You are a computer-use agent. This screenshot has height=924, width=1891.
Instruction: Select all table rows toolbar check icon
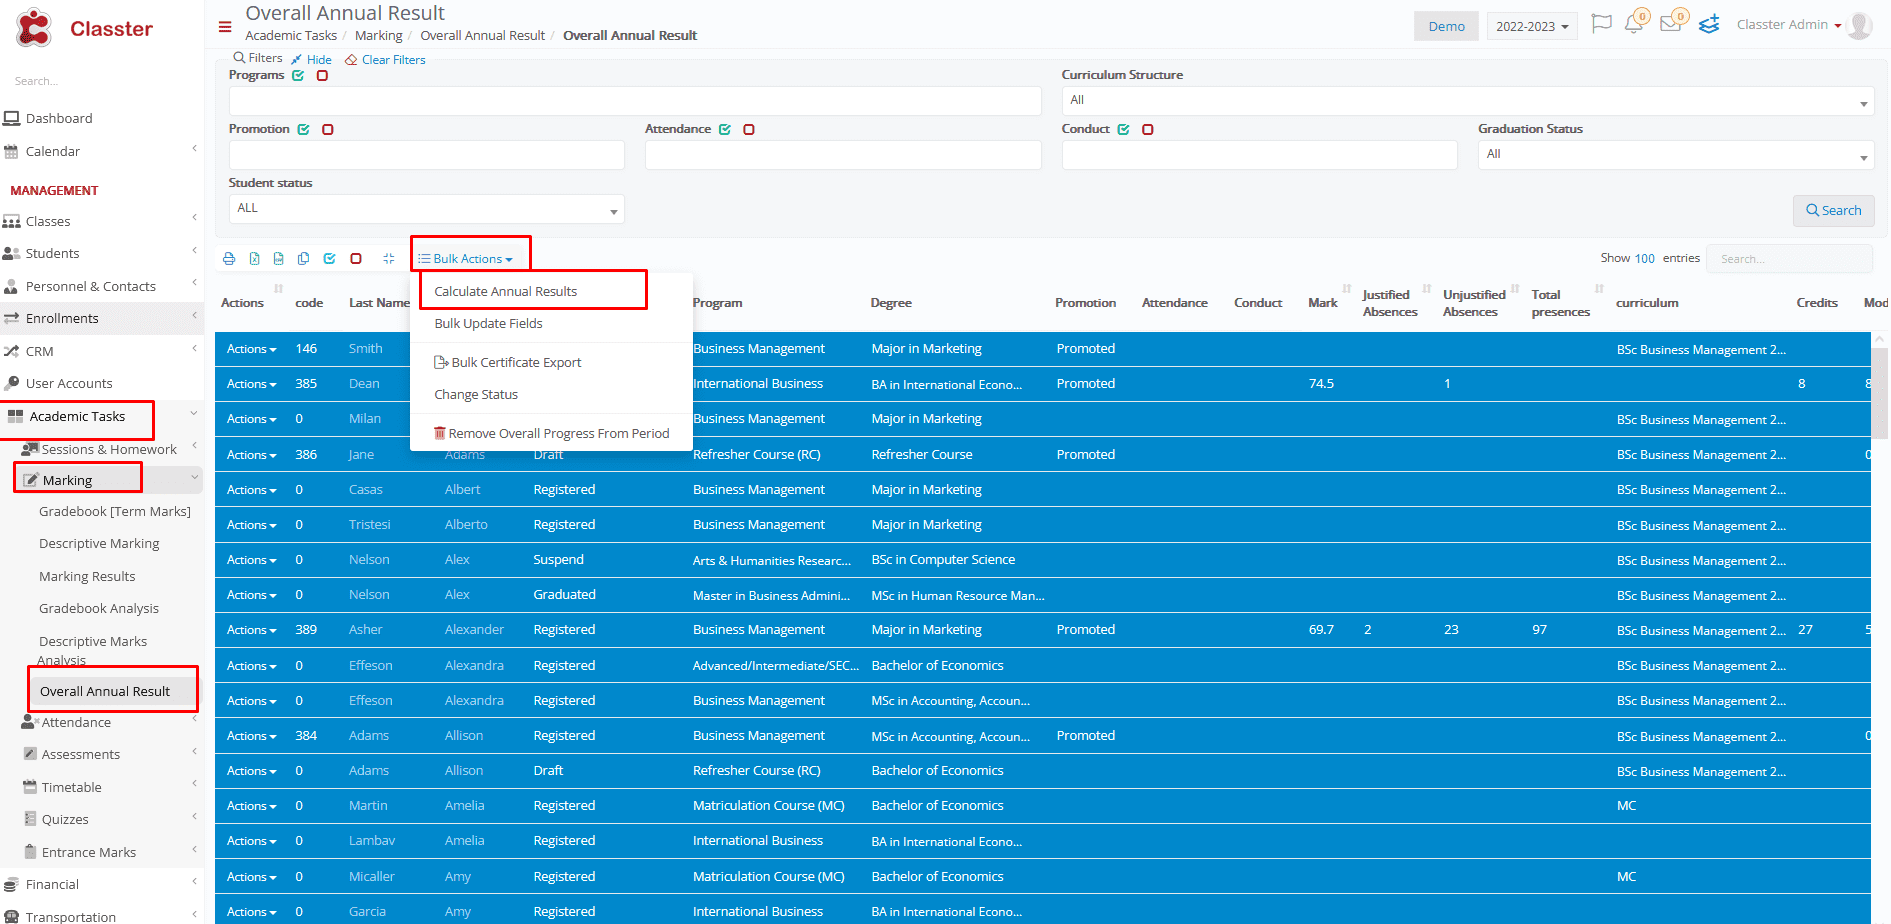coord(329,258)
